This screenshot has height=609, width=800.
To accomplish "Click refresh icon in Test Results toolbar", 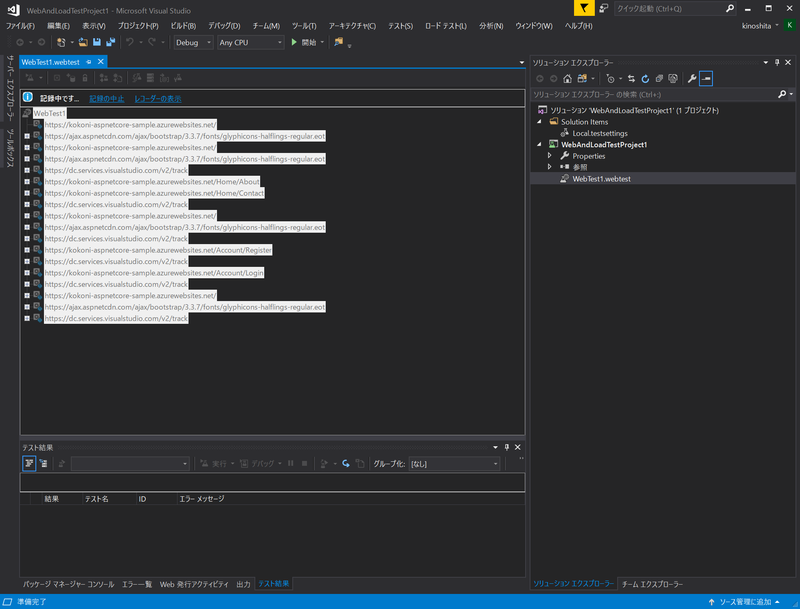I will pos(346,464).
